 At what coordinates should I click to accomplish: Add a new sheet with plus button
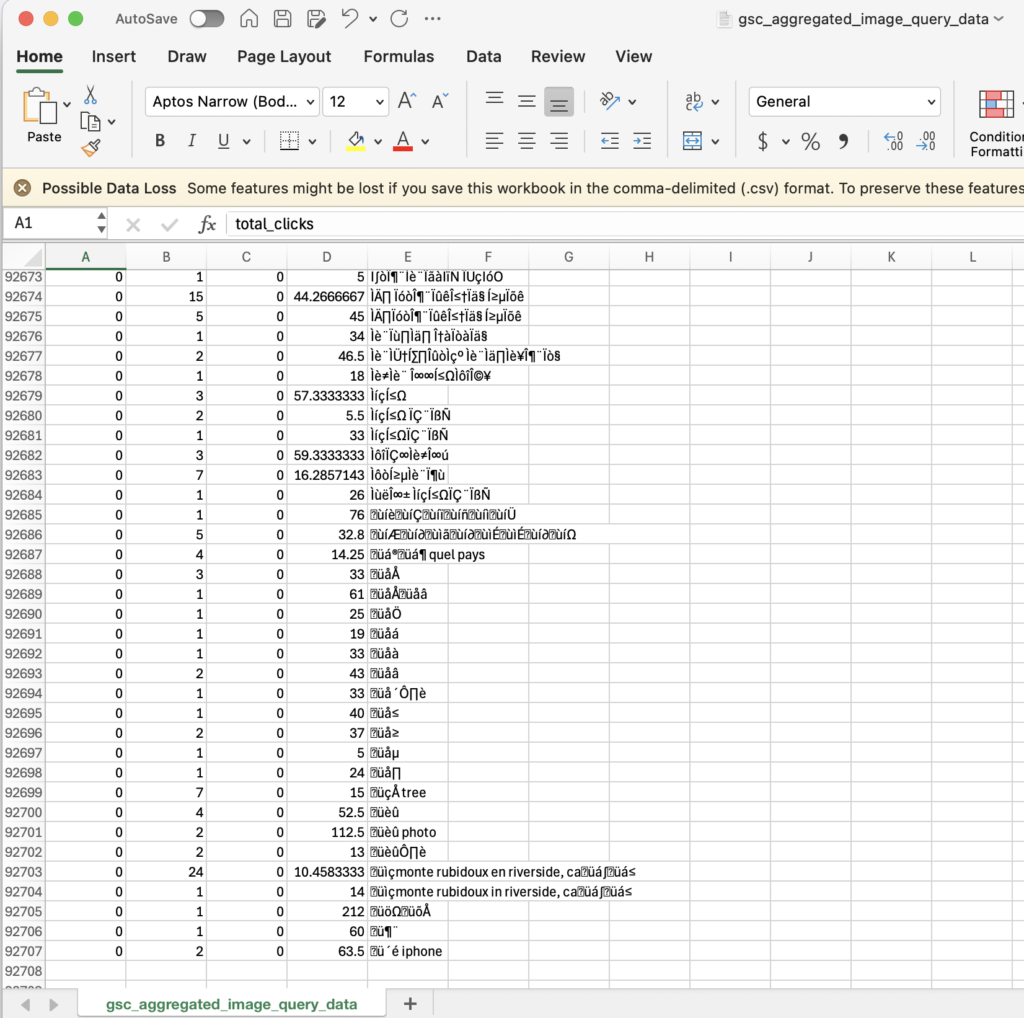(409, 1003)
